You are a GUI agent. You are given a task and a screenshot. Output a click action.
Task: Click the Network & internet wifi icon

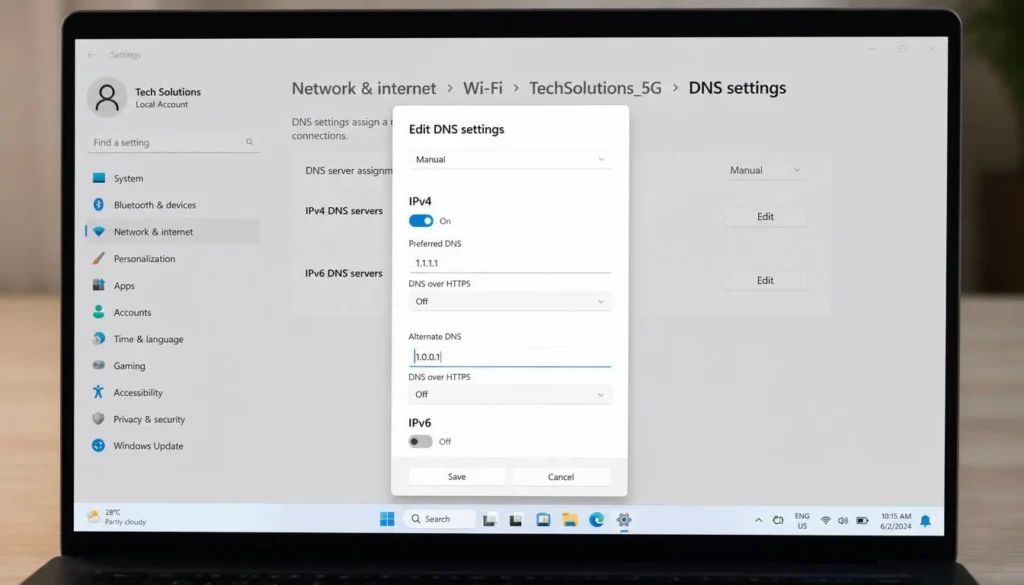(x=99, y=231)
